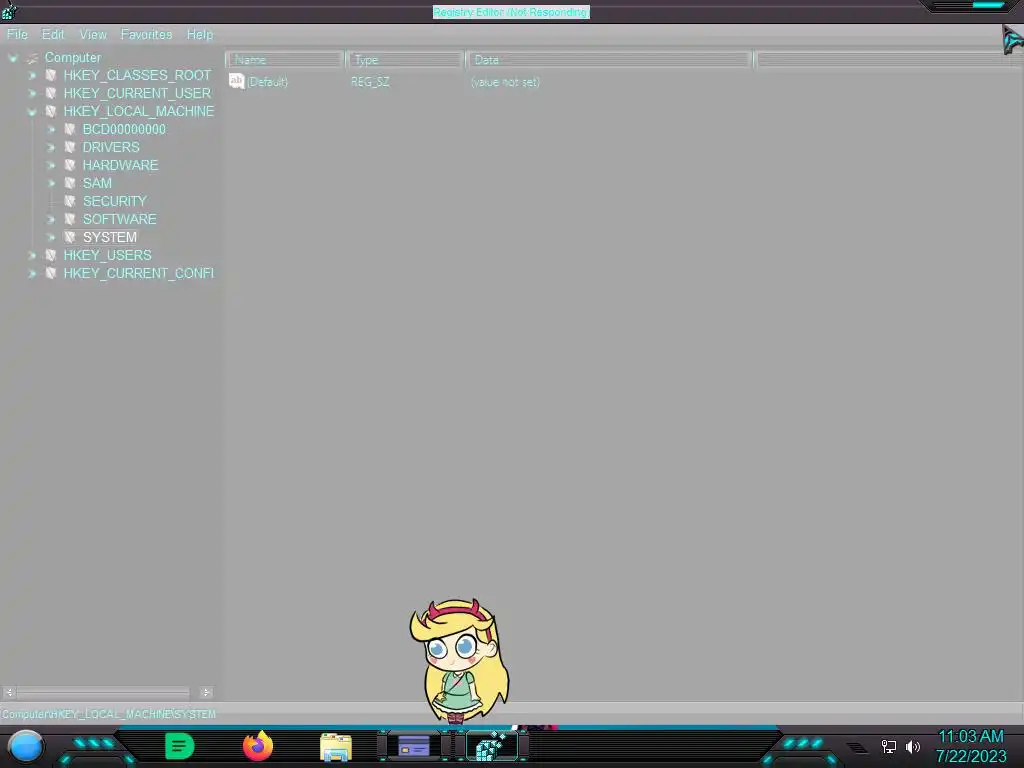Switch to the Registry Editor taskbar button
The height and width of the screenshot is (768, 1024).
point(492,746)
